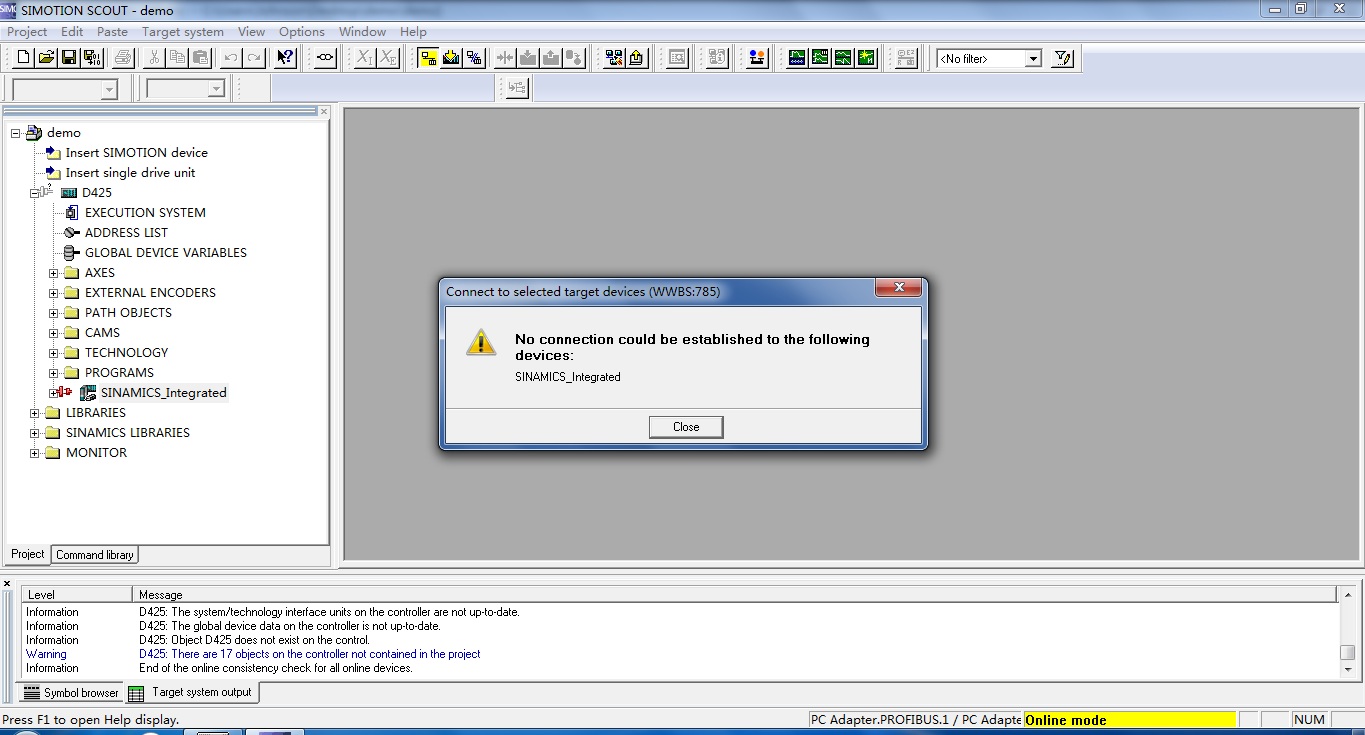Viewport: 1365px width, 735px height.
Task: Open the Project menu
Action: (x=27, y=31)
